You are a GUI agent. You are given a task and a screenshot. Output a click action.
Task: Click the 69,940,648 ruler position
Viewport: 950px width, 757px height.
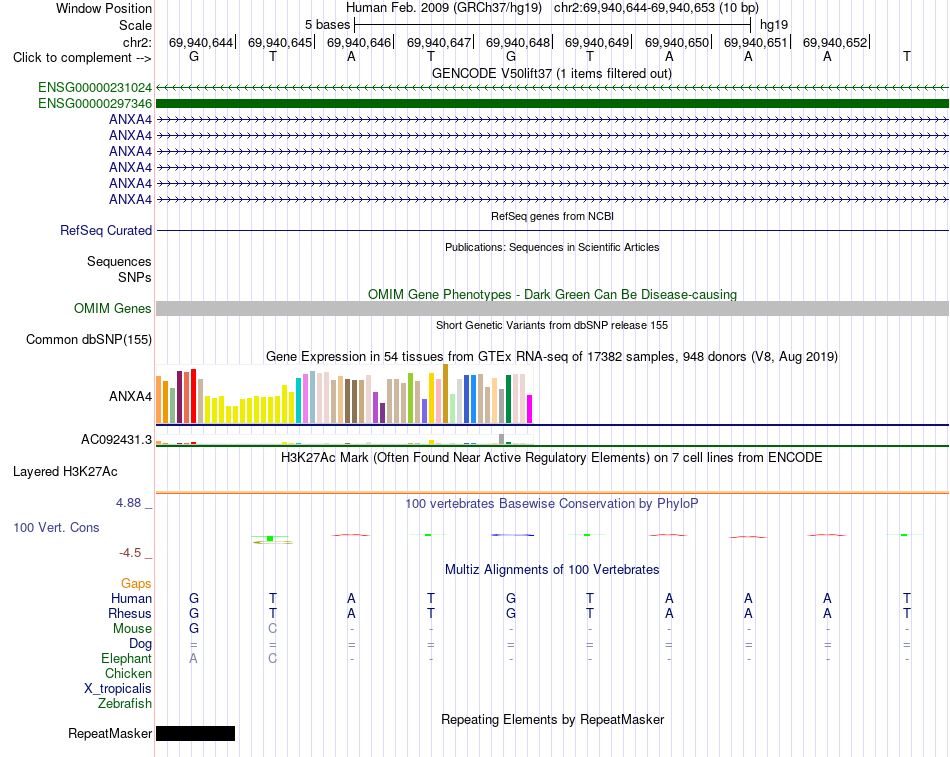[518, 42]
